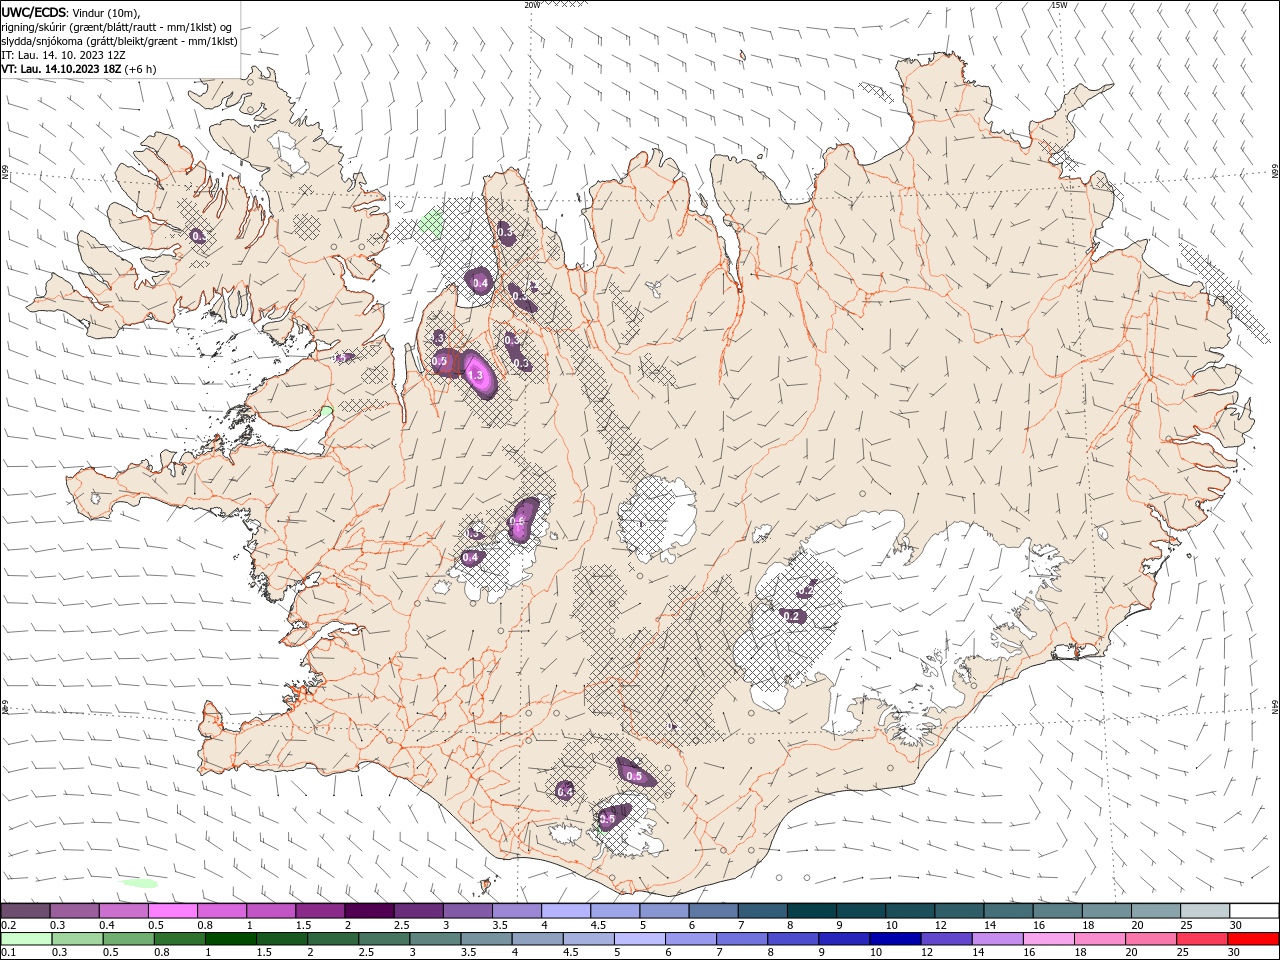Click the 30 value under lower legend row

(1236, 953)
